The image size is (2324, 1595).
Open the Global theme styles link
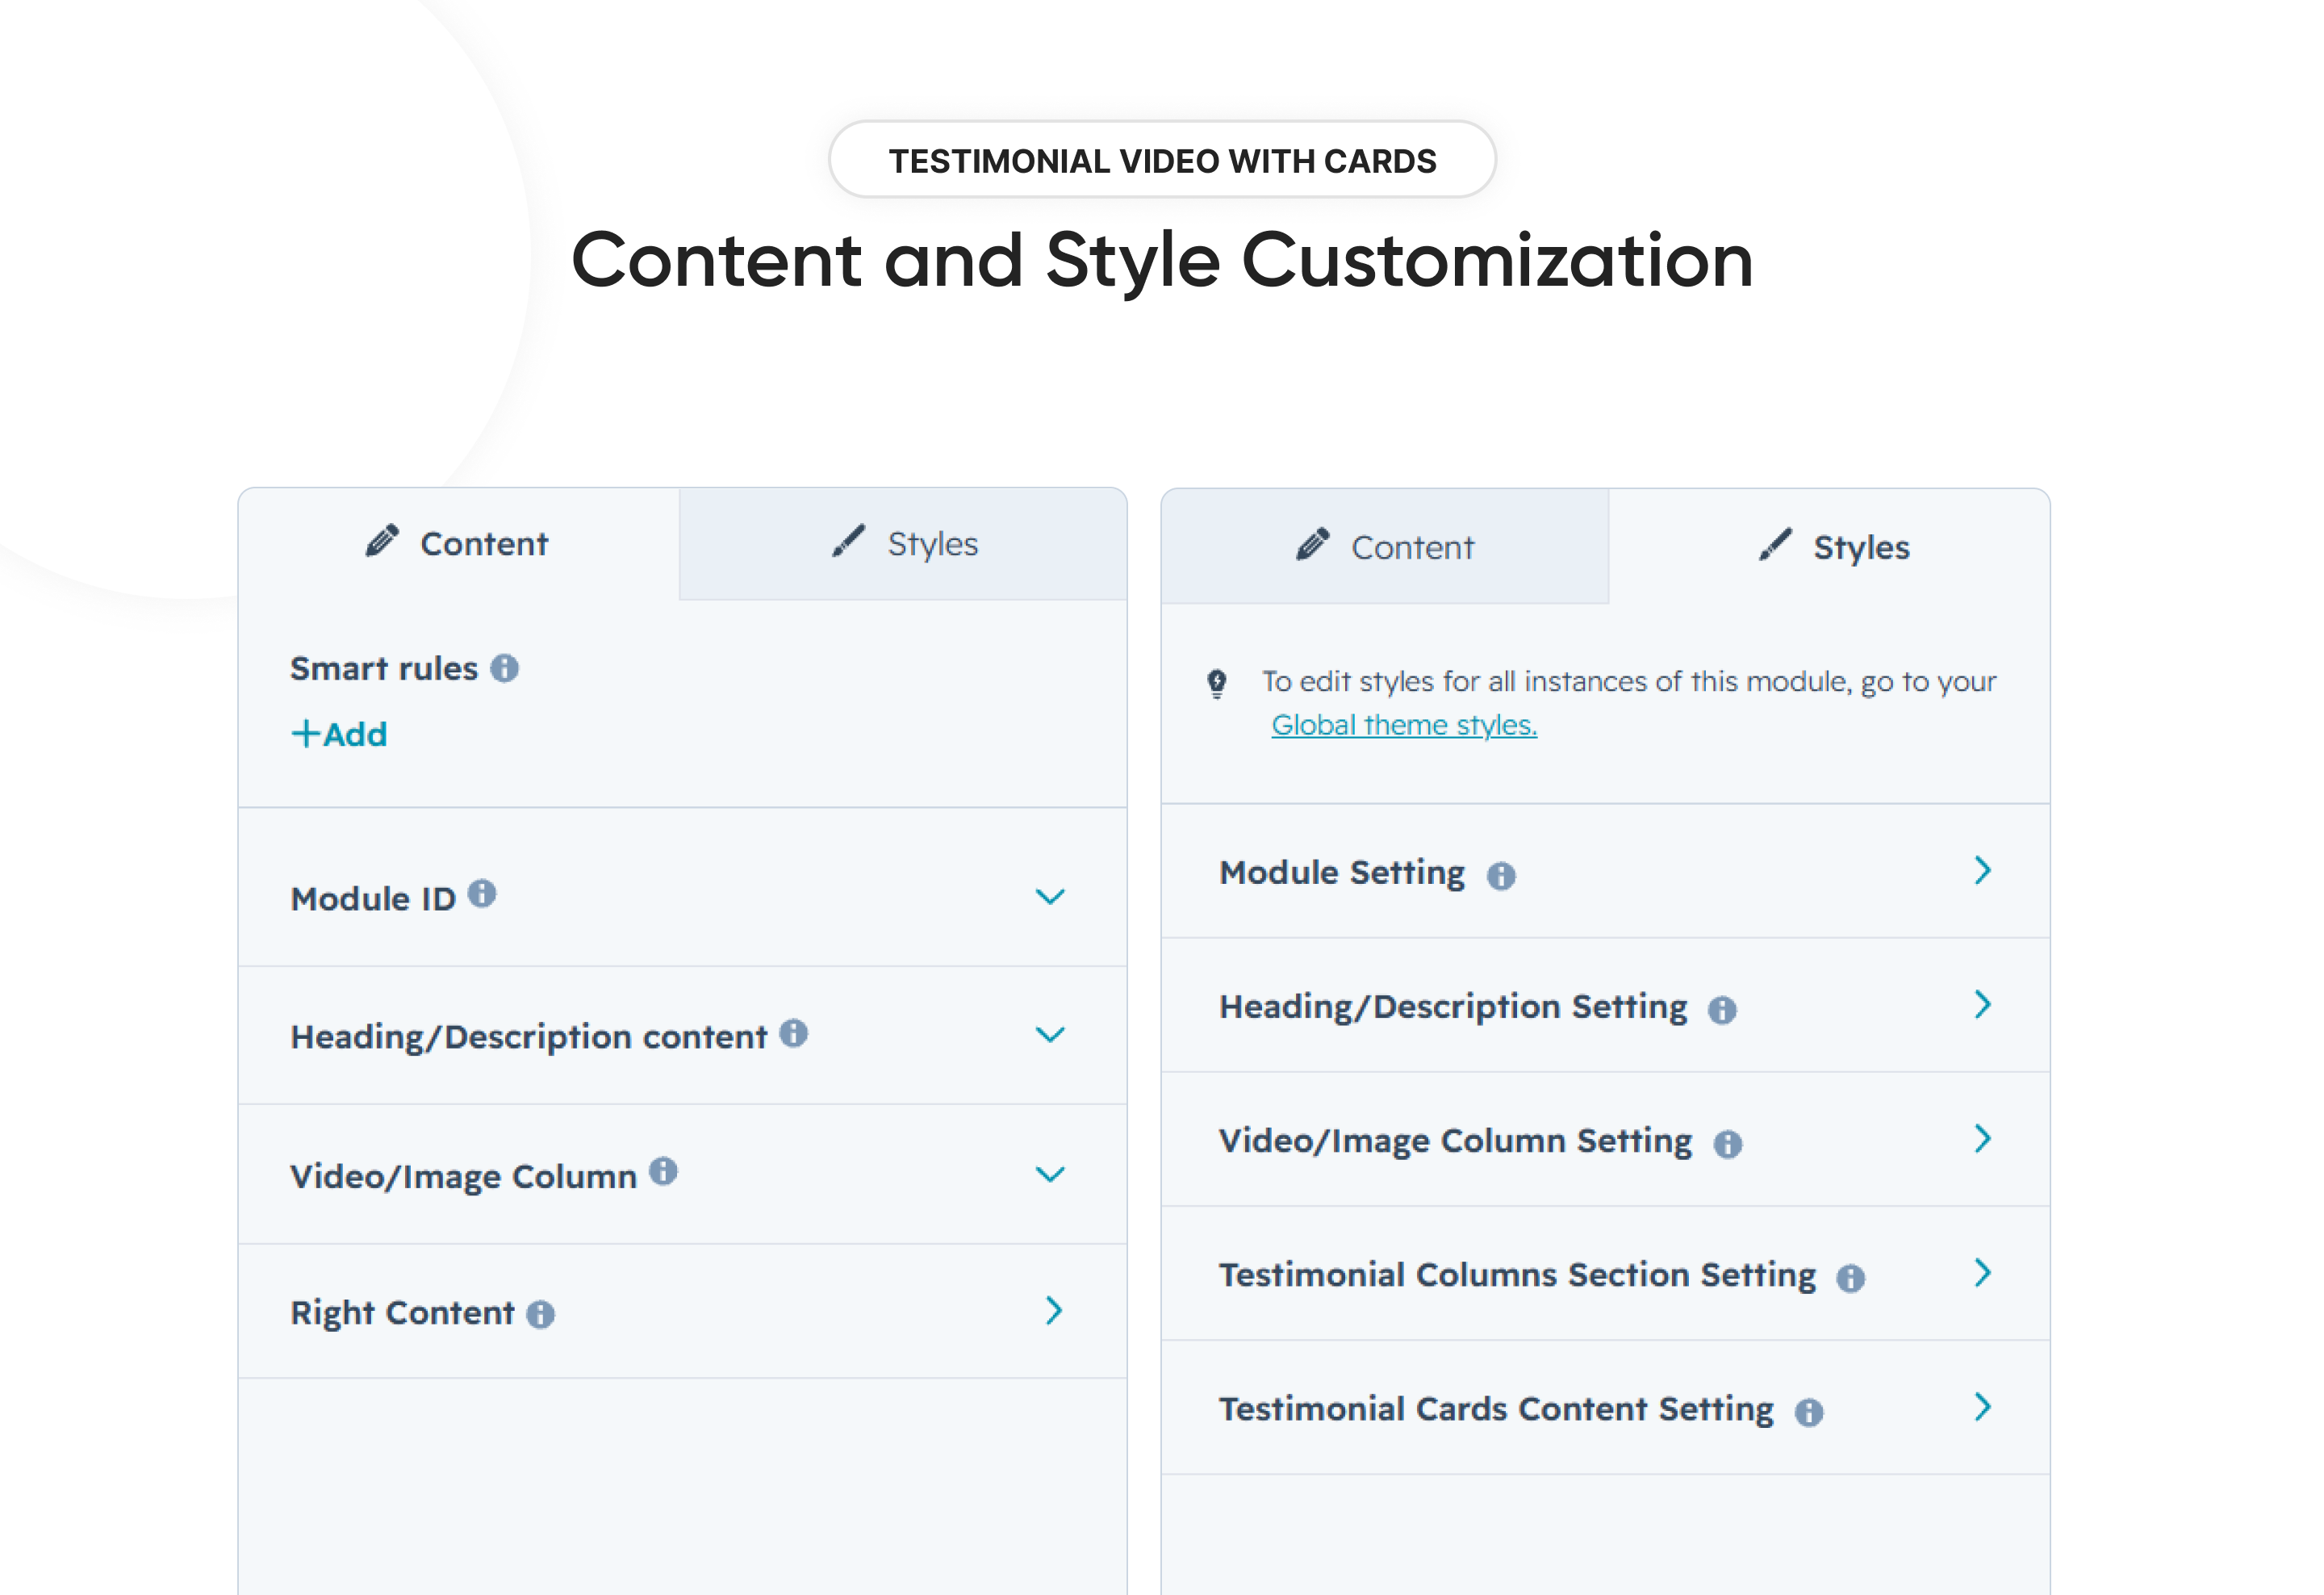1404,724
